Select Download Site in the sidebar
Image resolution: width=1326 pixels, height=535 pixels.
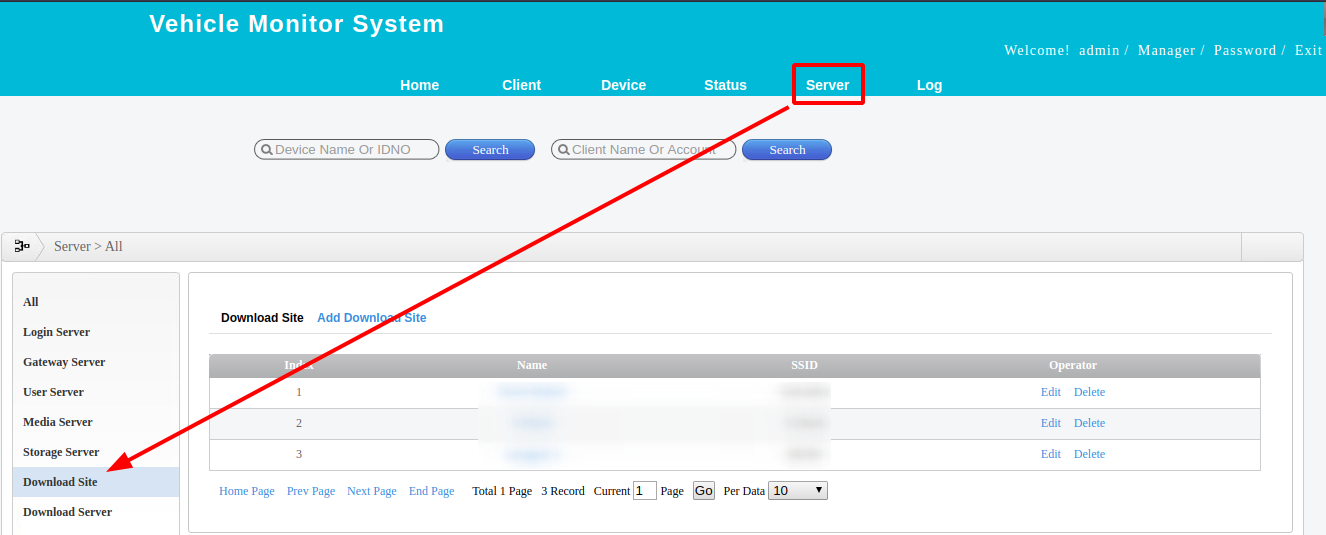60,482
